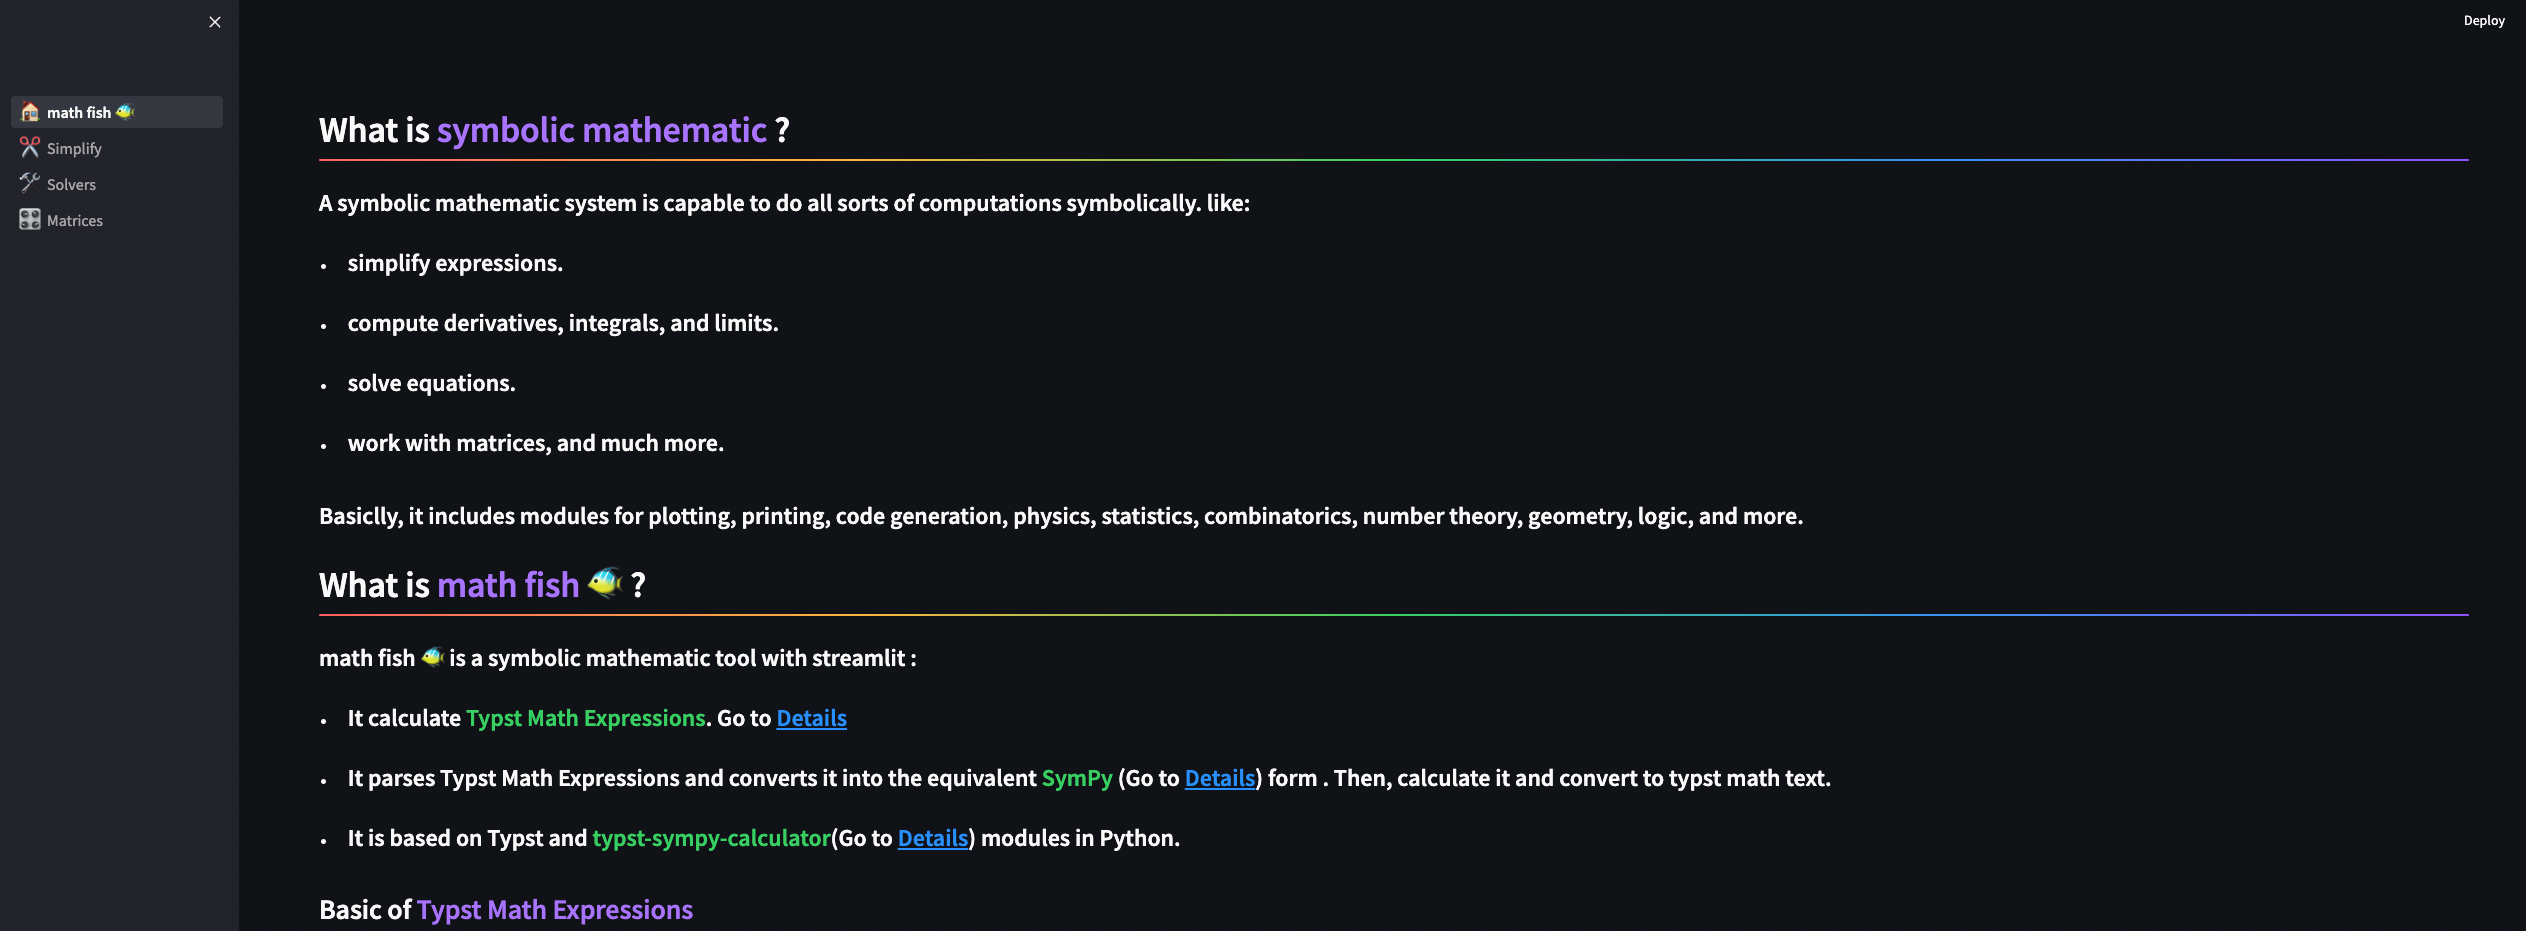Image resolution: width=2526 pixels, height=931 pixels.
Task: Click the Matrices grid icon in sidebar
Action: [x=30, y=220]
